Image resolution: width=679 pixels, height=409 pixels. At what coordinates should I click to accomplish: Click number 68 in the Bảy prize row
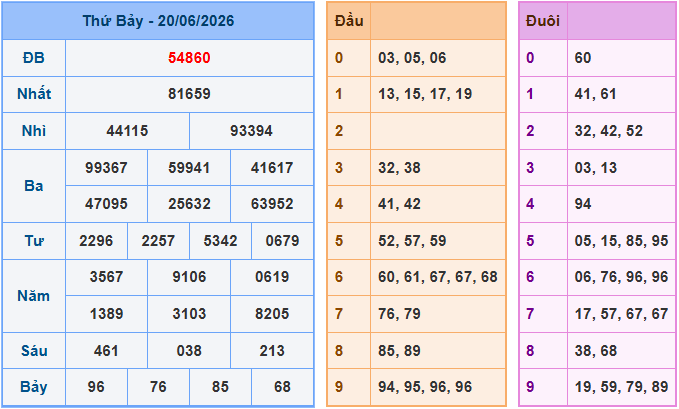[x=282, y=387]
